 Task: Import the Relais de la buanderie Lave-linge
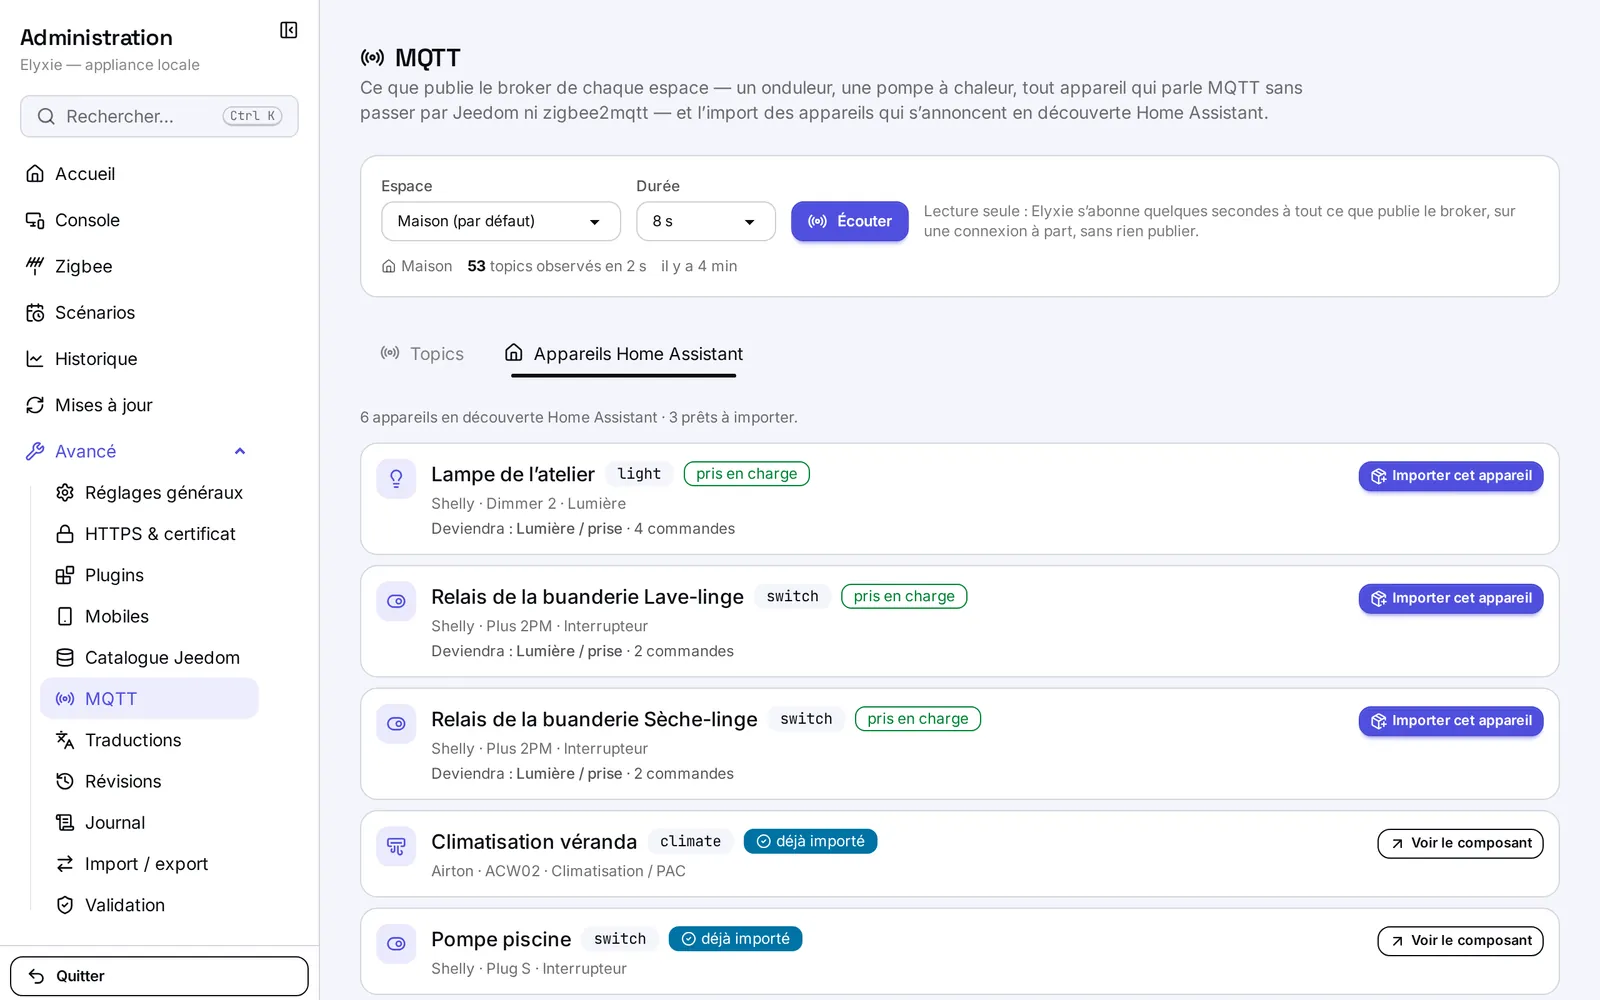(x=1451, y=598)
